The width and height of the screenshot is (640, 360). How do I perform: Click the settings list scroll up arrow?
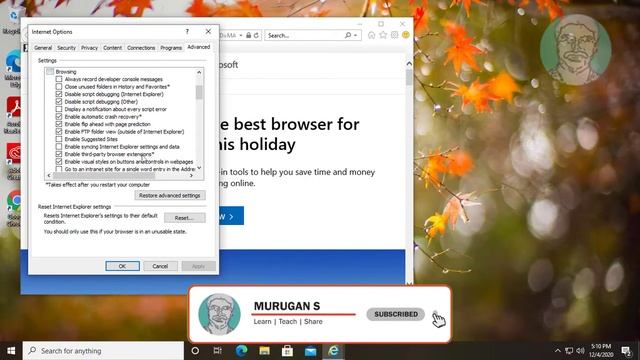(199, 72)
